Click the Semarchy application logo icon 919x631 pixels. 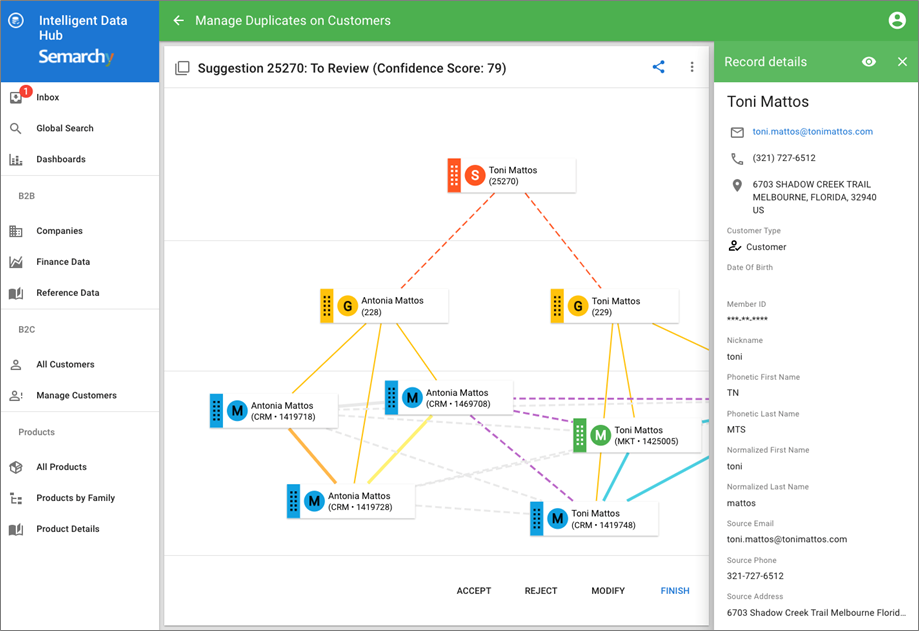[x=16, y=21]
